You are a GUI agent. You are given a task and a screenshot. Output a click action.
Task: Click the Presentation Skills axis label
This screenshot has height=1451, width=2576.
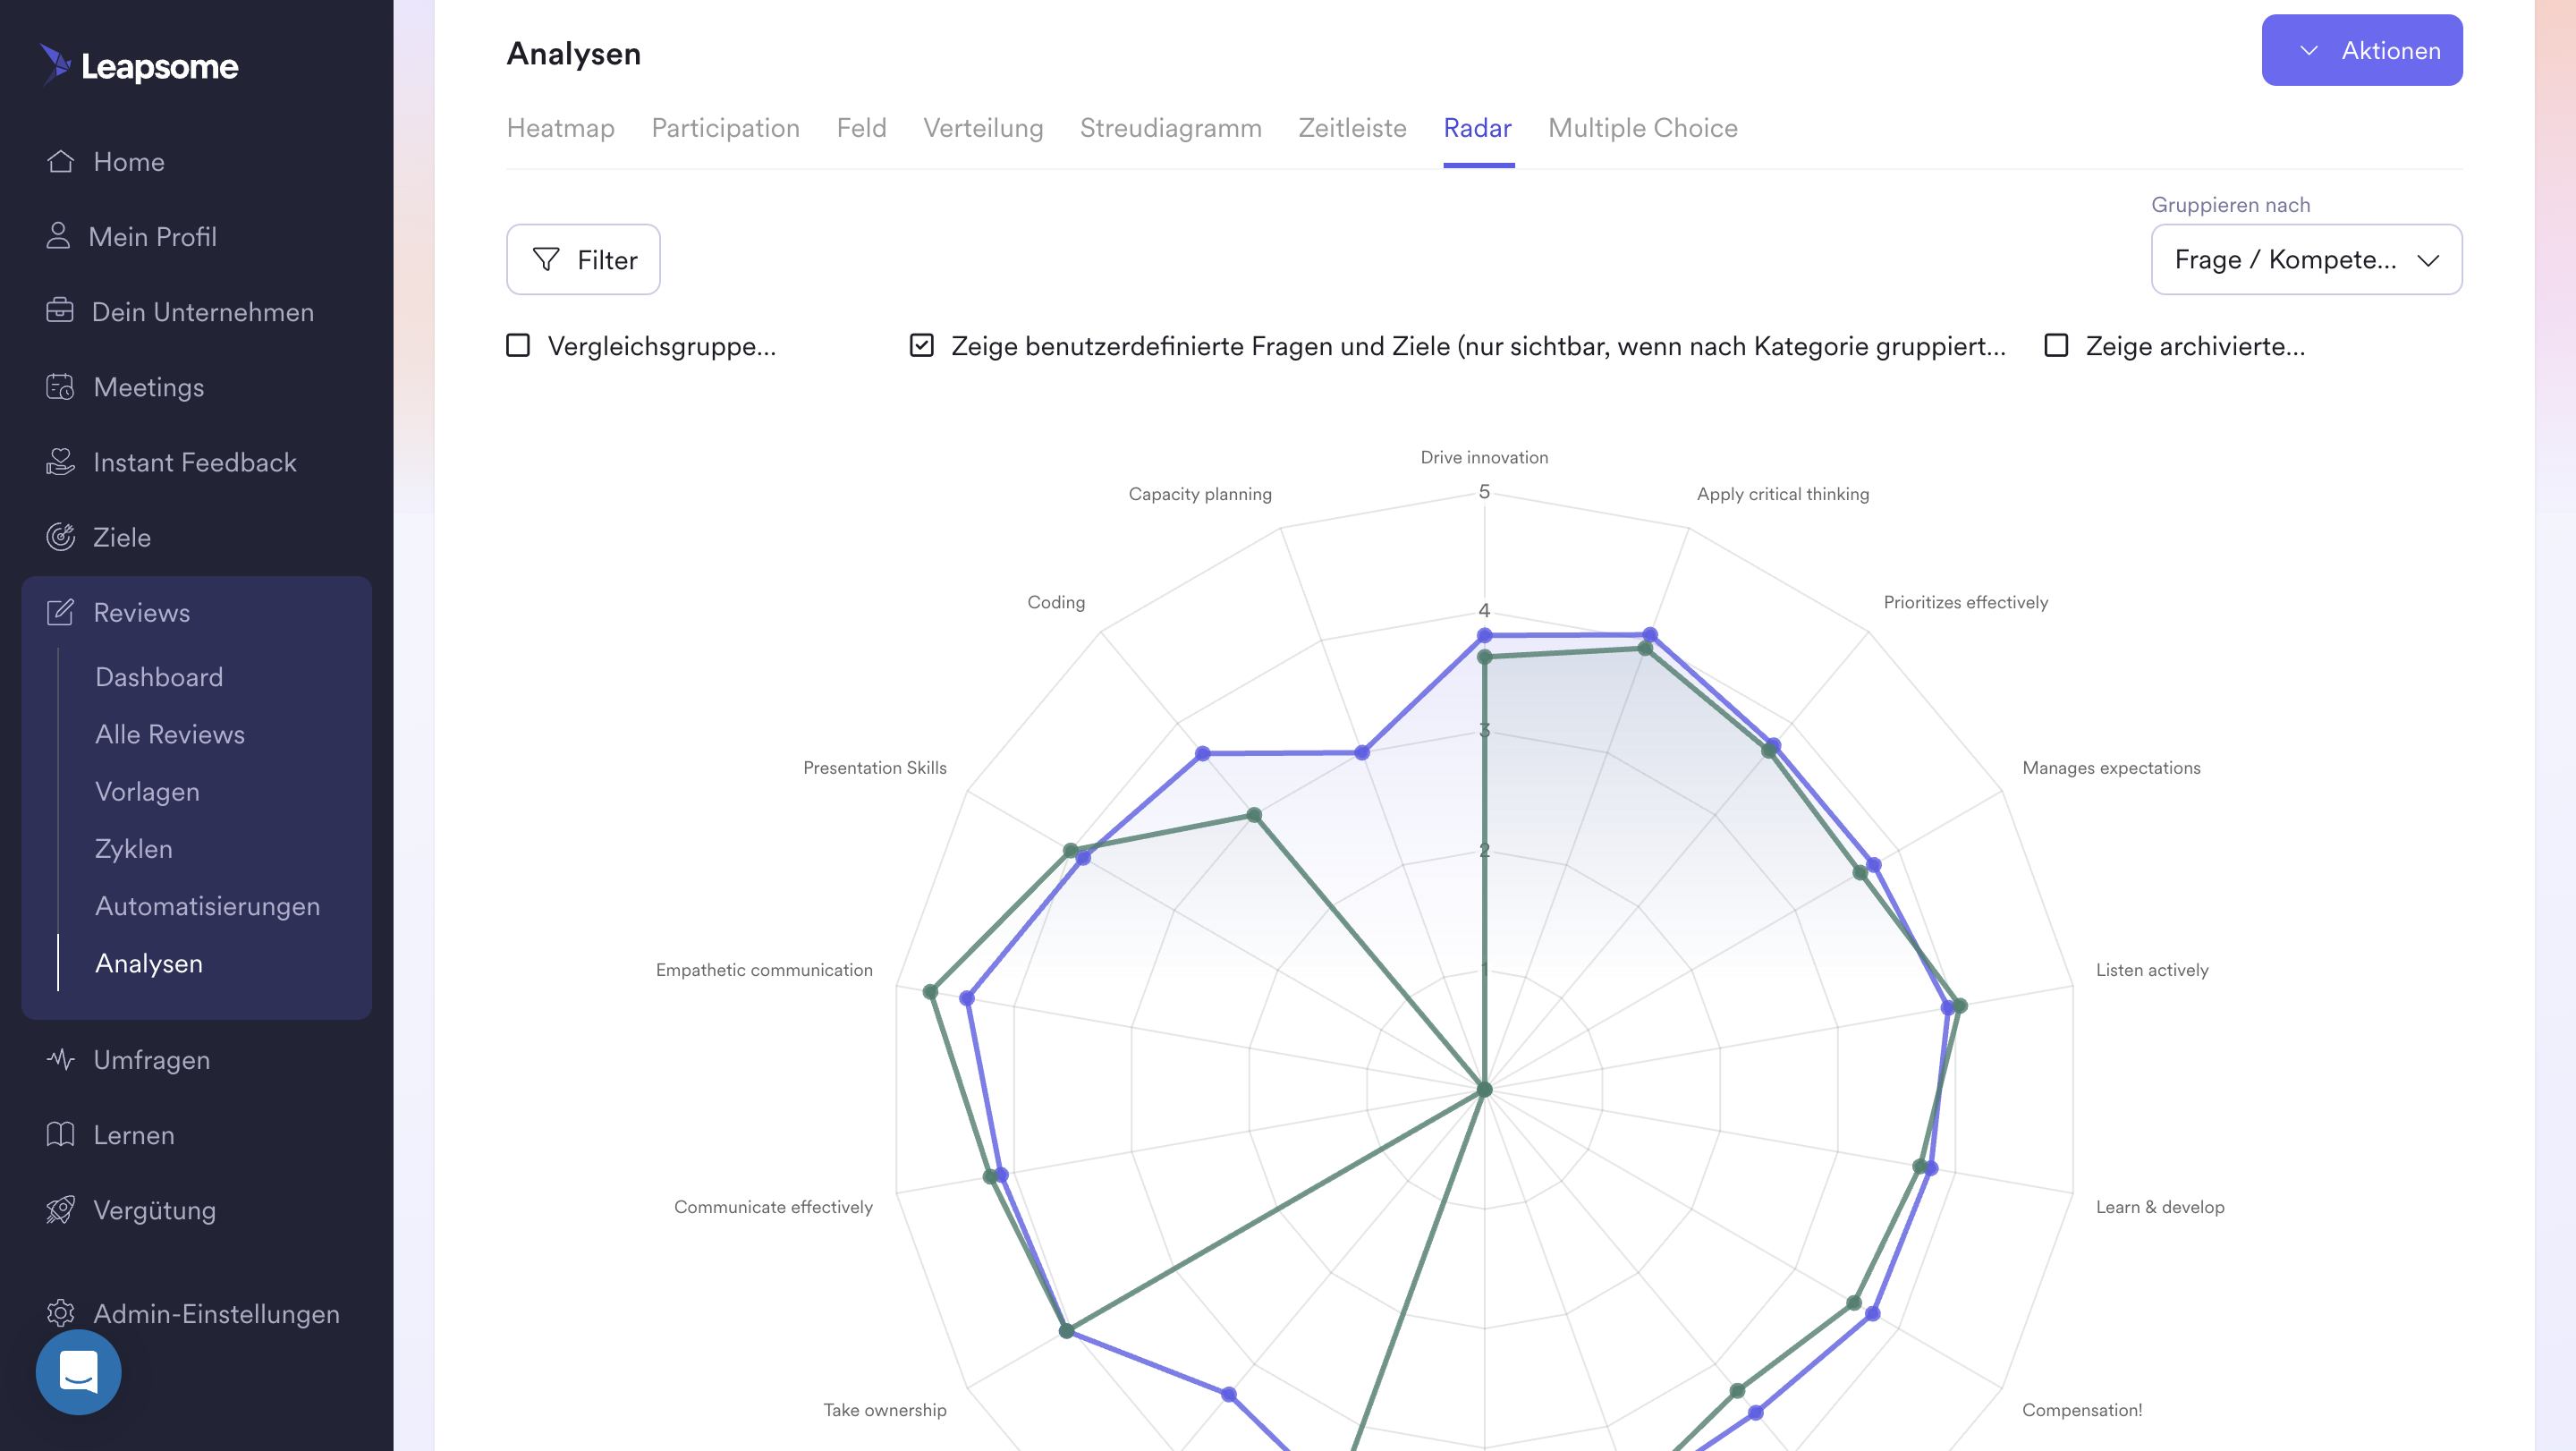(x=874, y=768)
